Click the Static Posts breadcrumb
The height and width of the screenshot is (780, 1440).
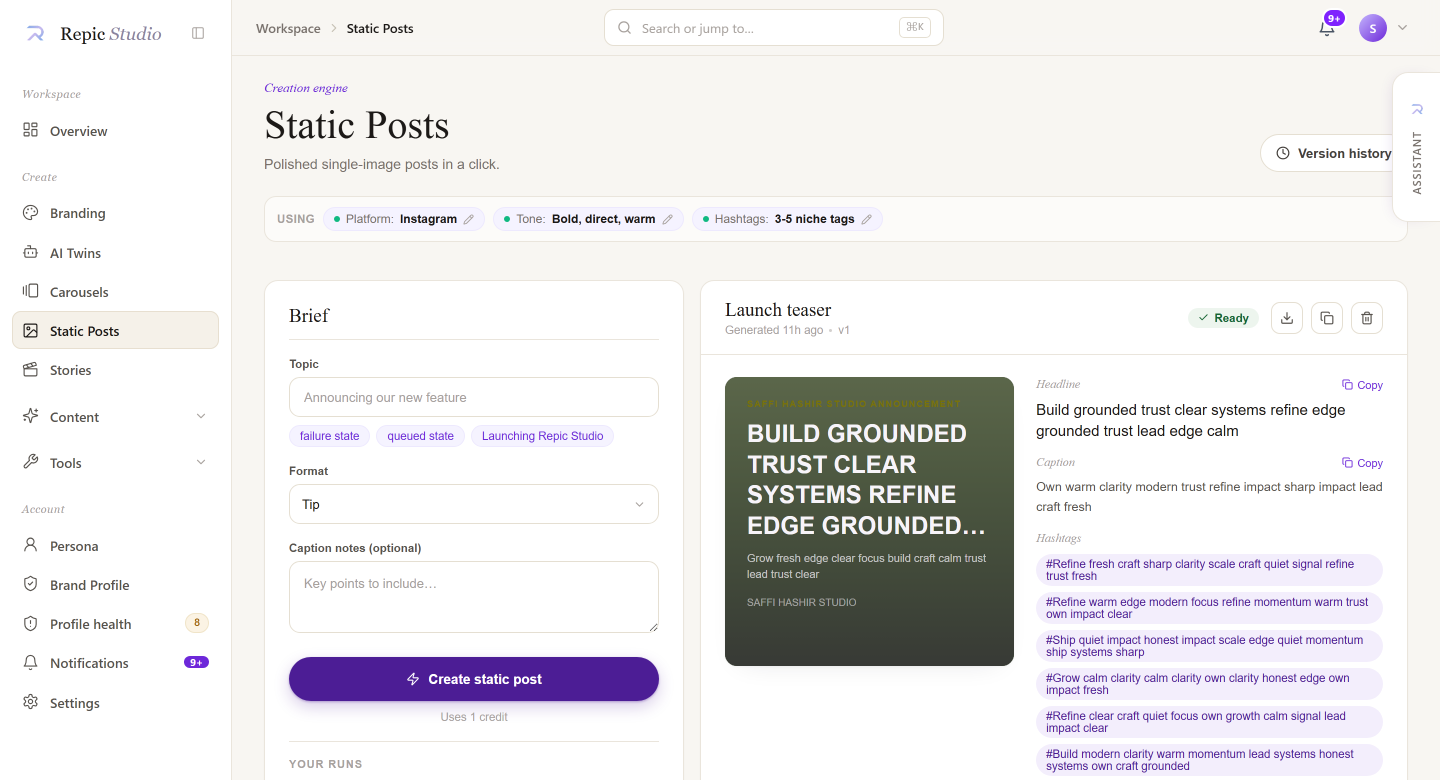380,28
